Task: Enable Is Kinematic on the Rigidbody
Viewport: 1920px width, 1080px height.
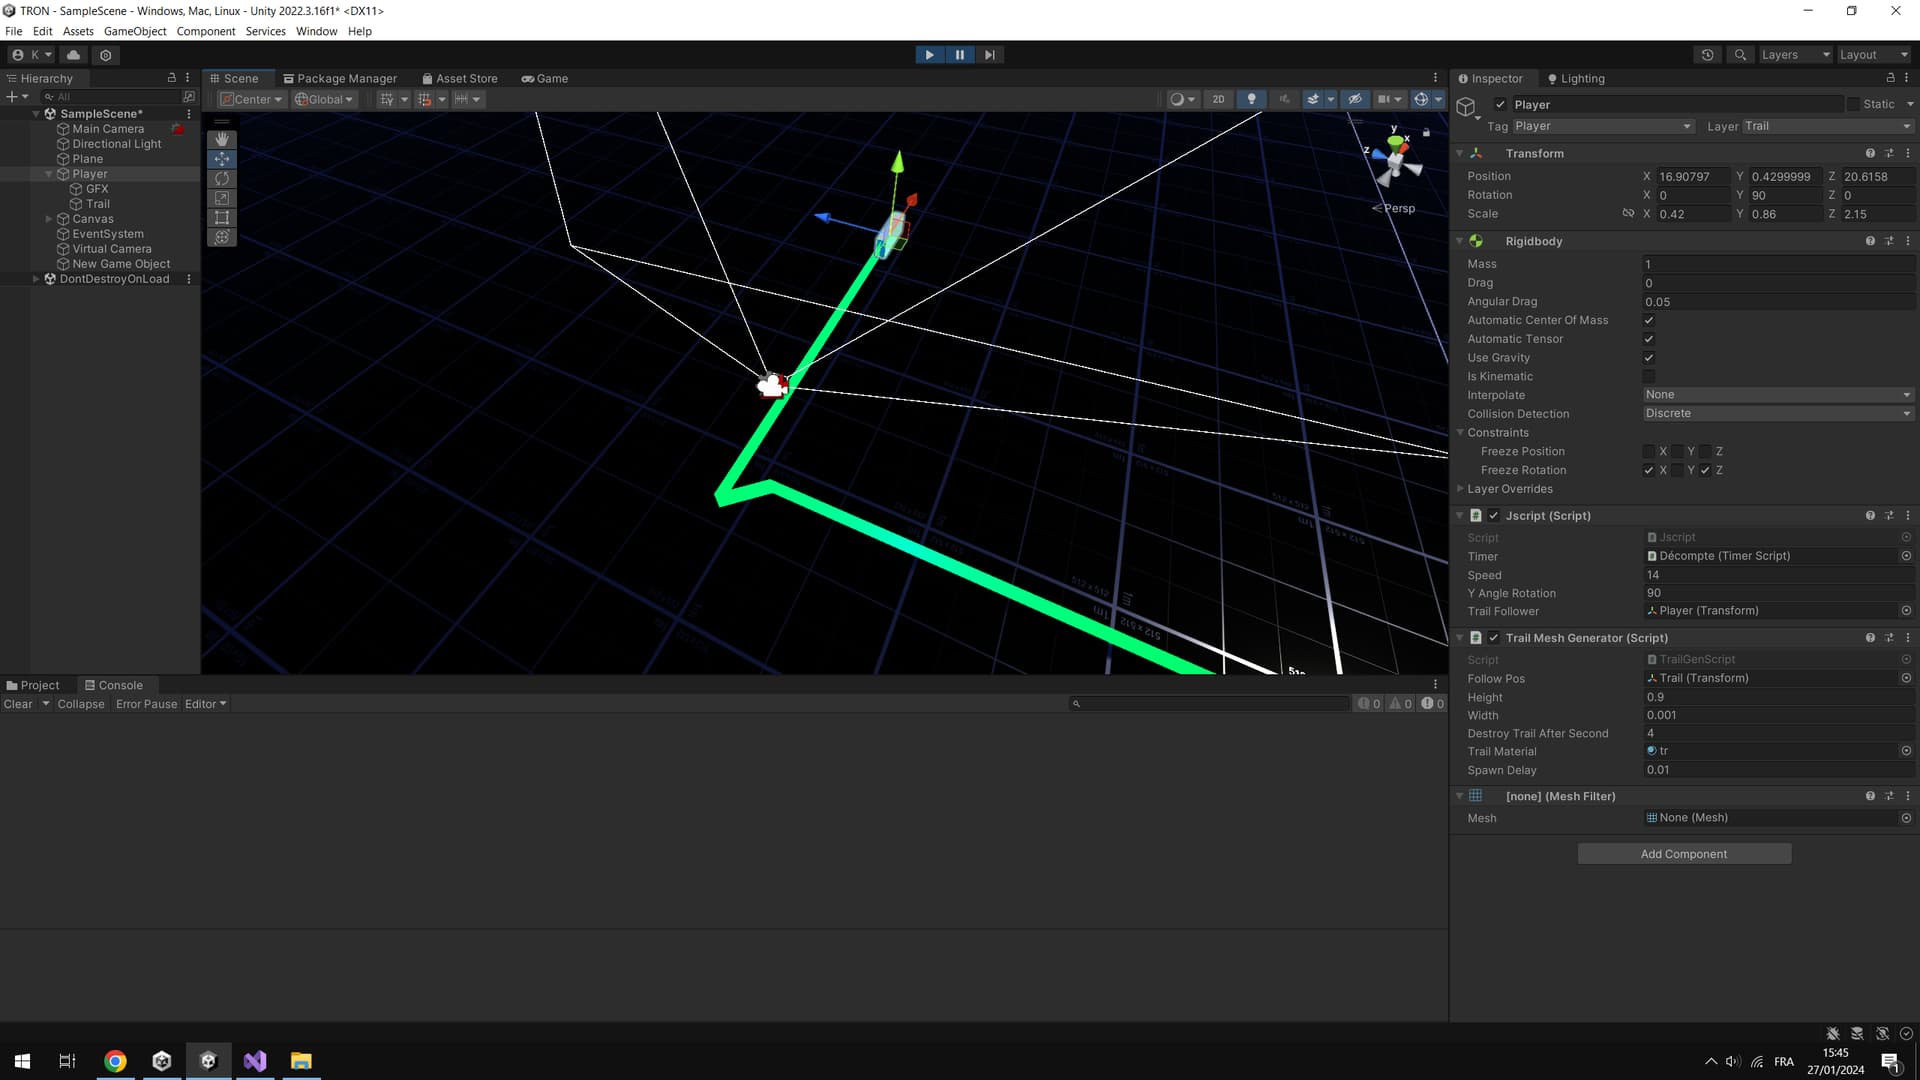Action: [1648, 376]
